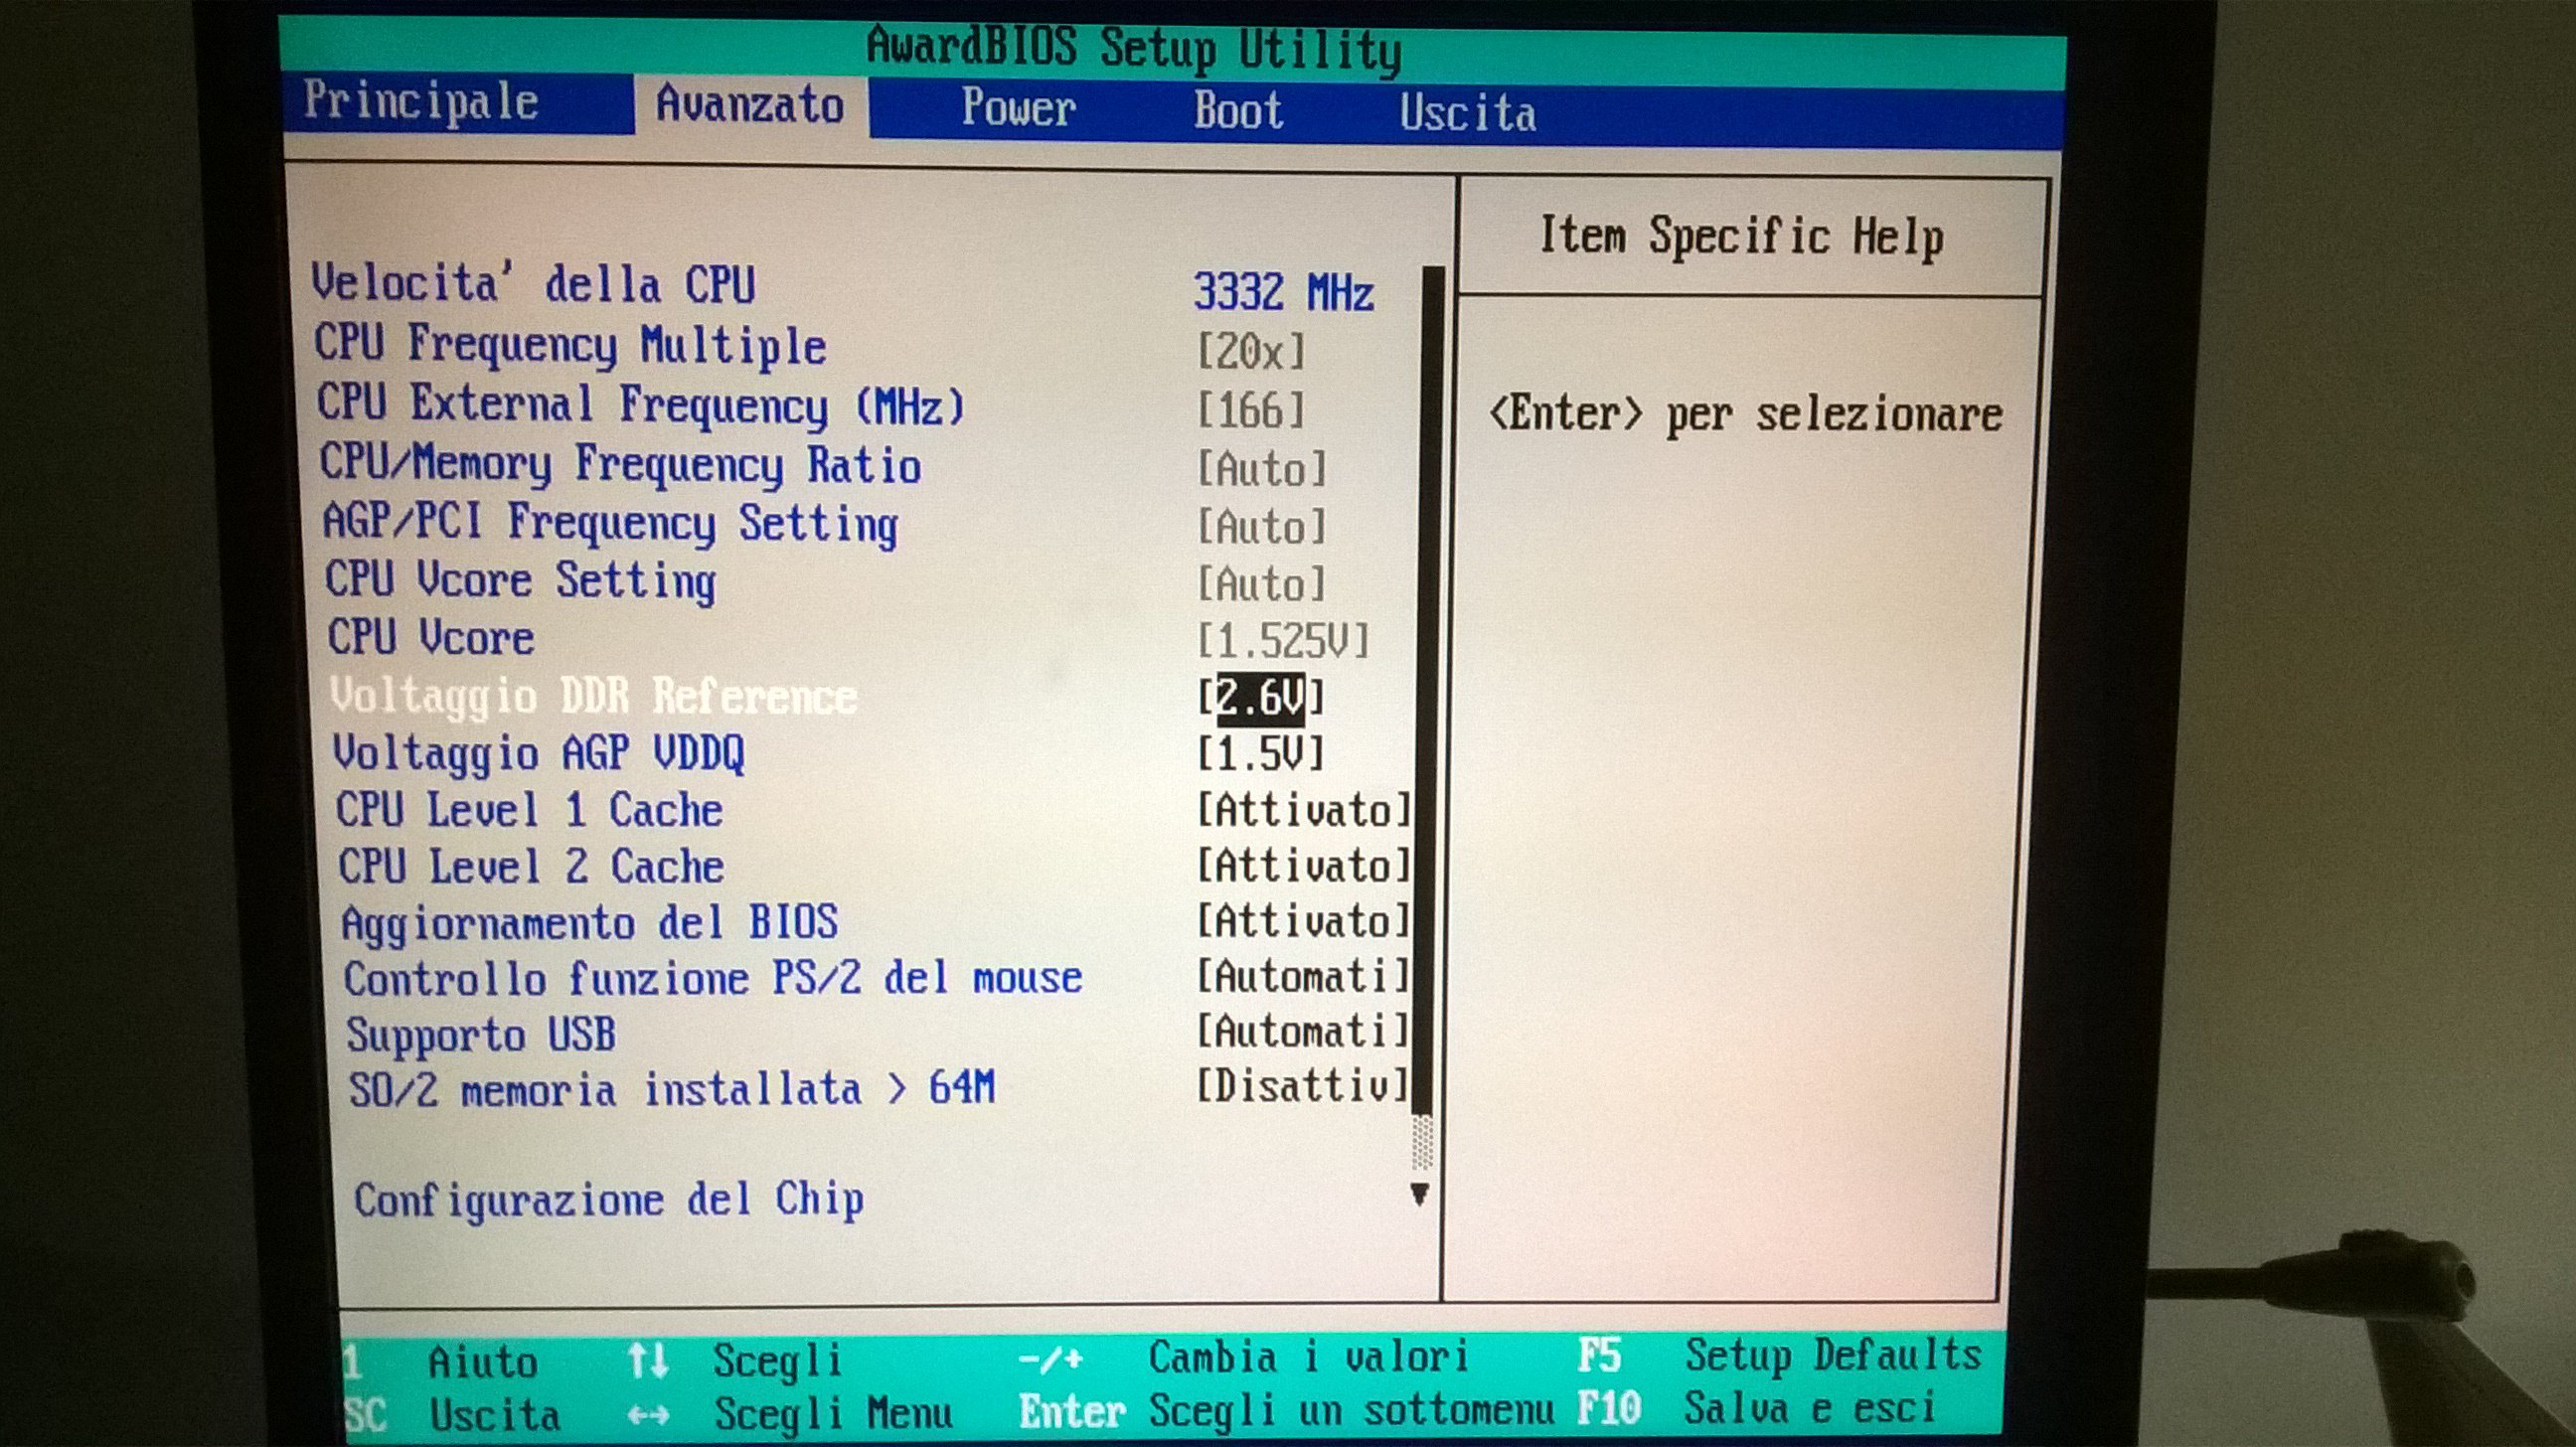Toggle Aggiornamento del BIOS Attivato value
The width and height of the screenshot is (2576, 1447).
(1303, 921)
